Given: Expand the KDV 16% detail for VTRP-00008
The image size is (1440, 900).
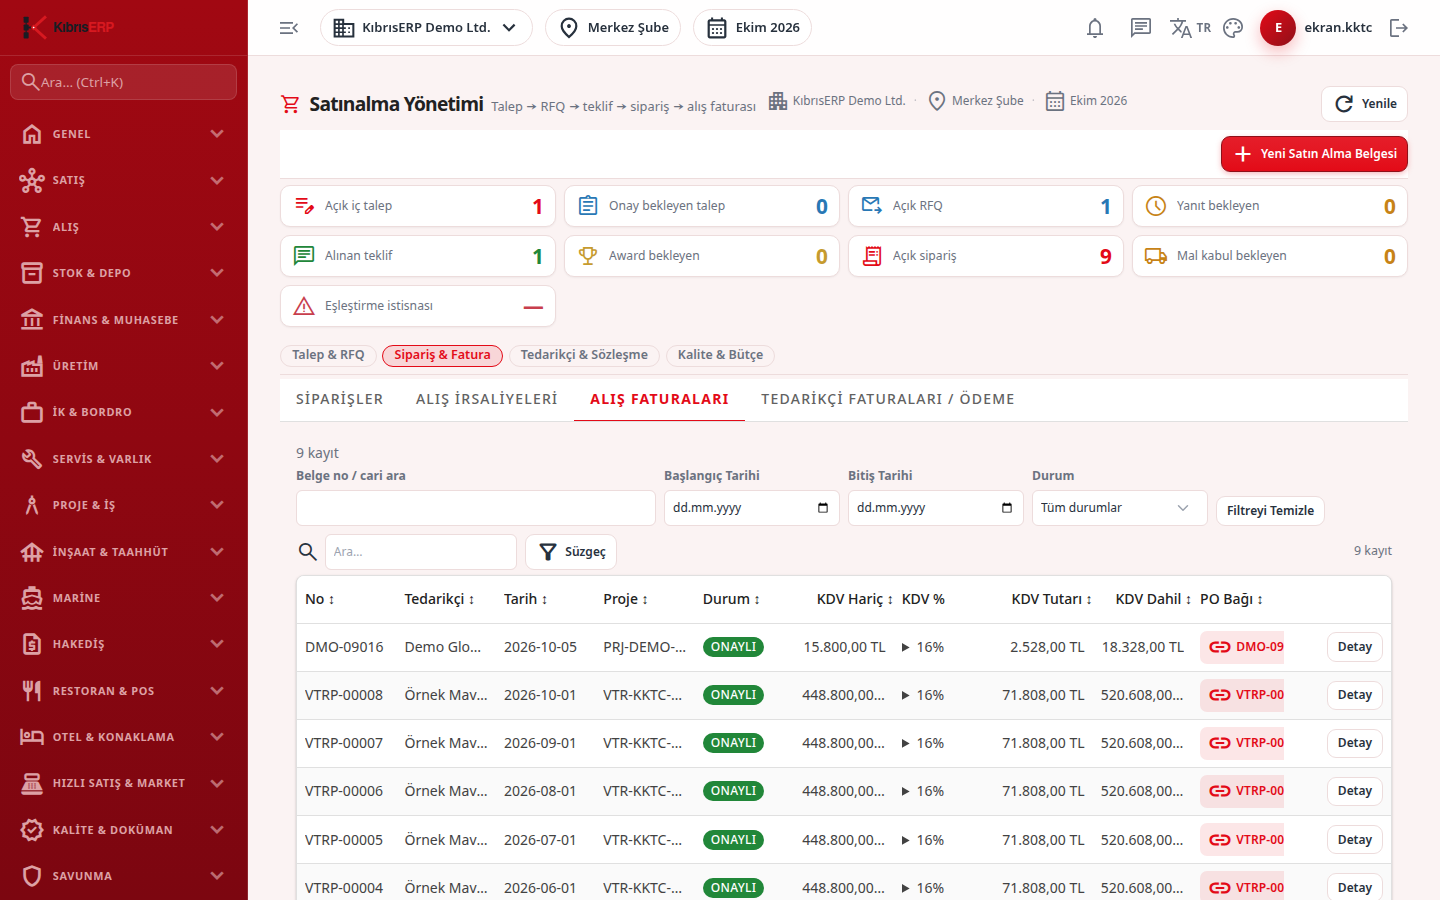Looking at the screenshot, I should point(922,695).
